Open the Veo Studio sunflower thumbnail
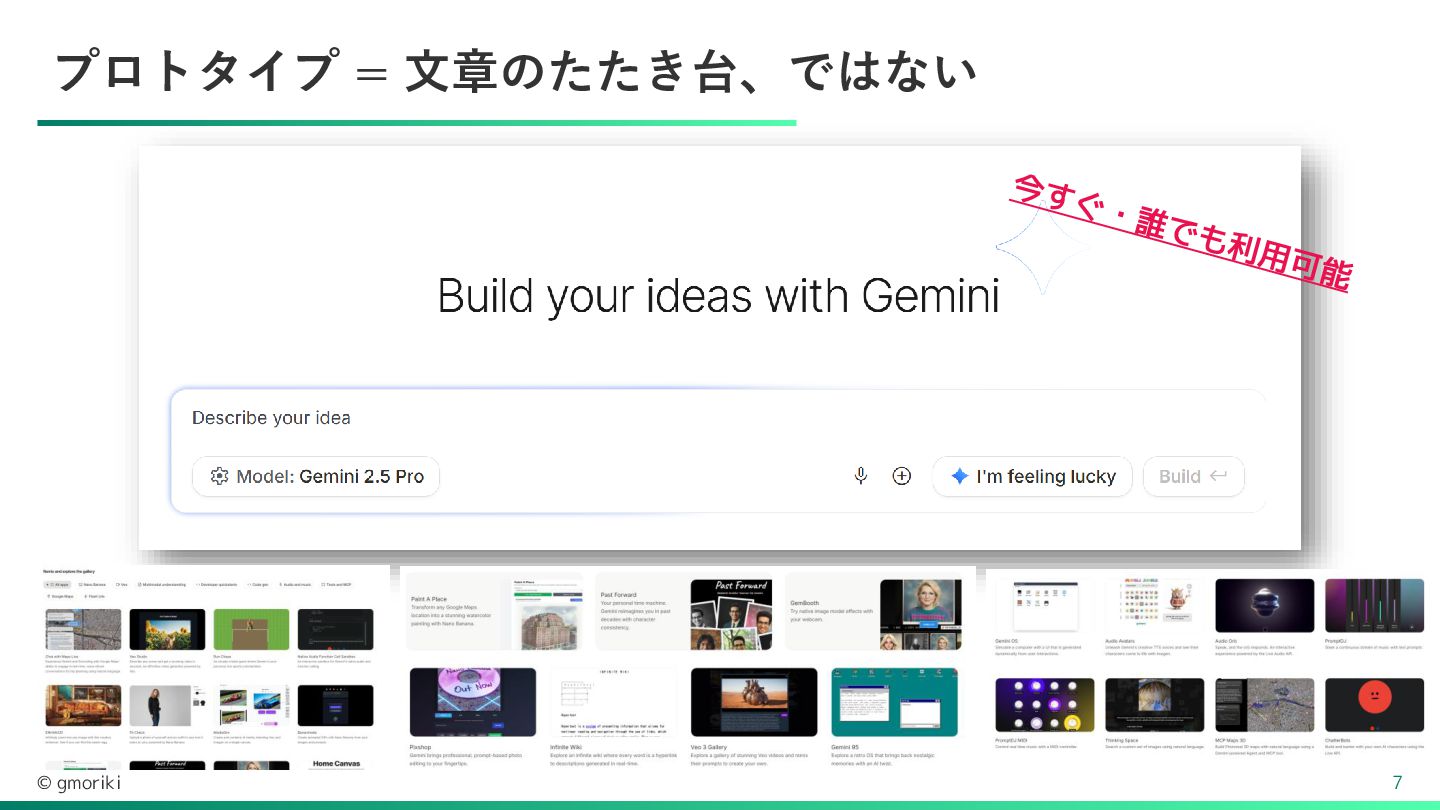 click(167, 629)
